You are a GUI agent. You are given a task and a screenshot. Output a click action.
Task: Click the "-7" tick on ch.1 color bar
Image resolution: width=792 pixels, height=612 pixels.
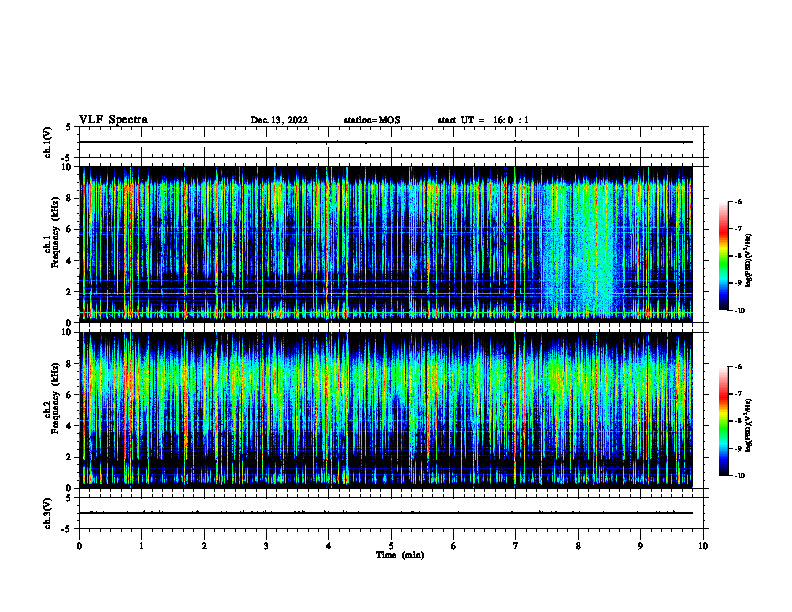(x=738, y=229)
